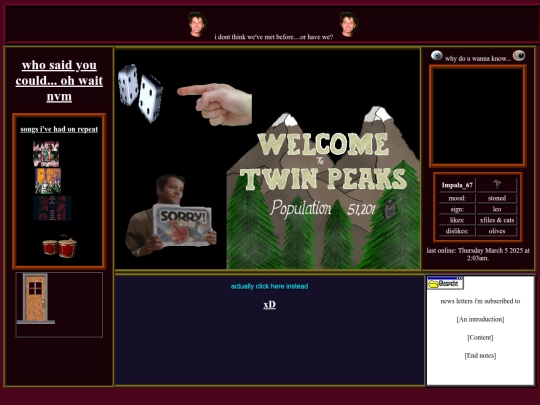540x405 pixels.
Task: Click the 'actually click here instead' link
Action: (269, 286)
